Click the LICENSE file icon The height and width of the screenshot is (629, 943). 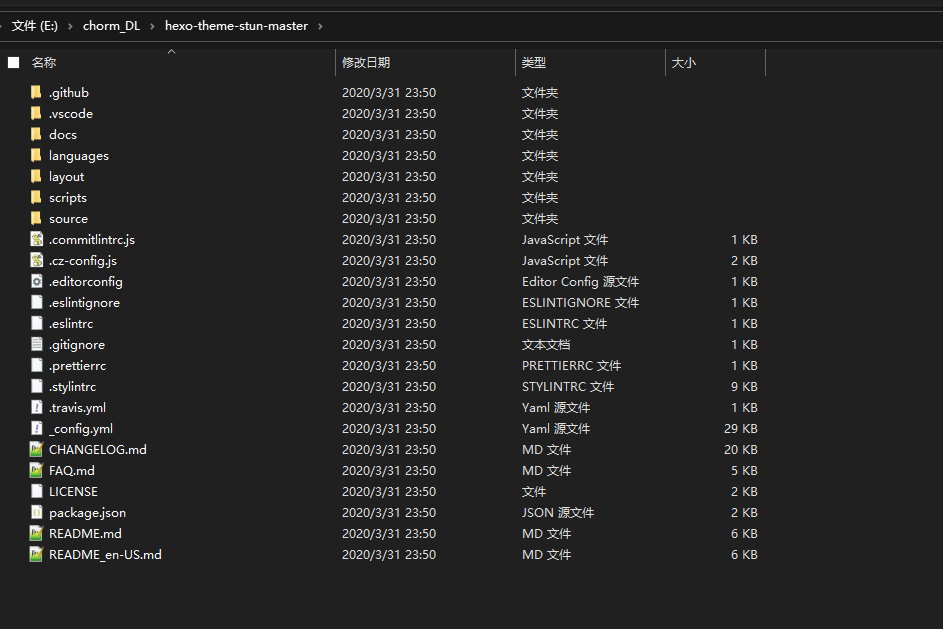[37, 492]
